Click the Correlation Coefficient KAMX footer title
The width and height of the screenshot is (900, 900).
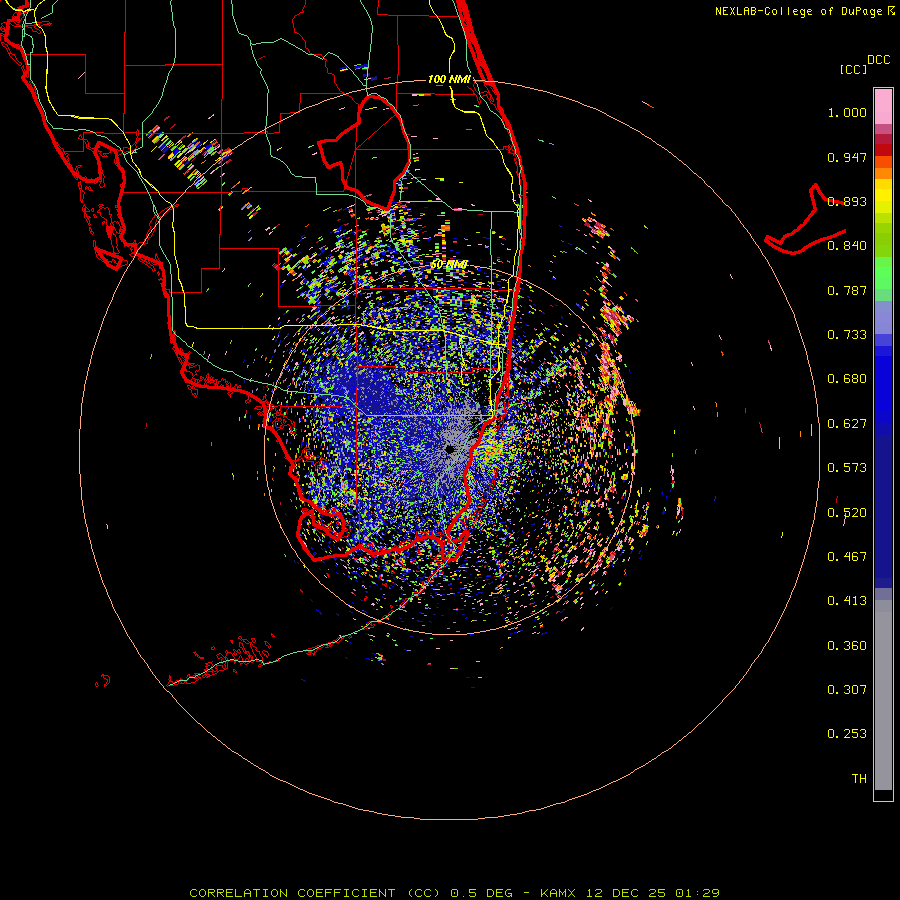454,893
